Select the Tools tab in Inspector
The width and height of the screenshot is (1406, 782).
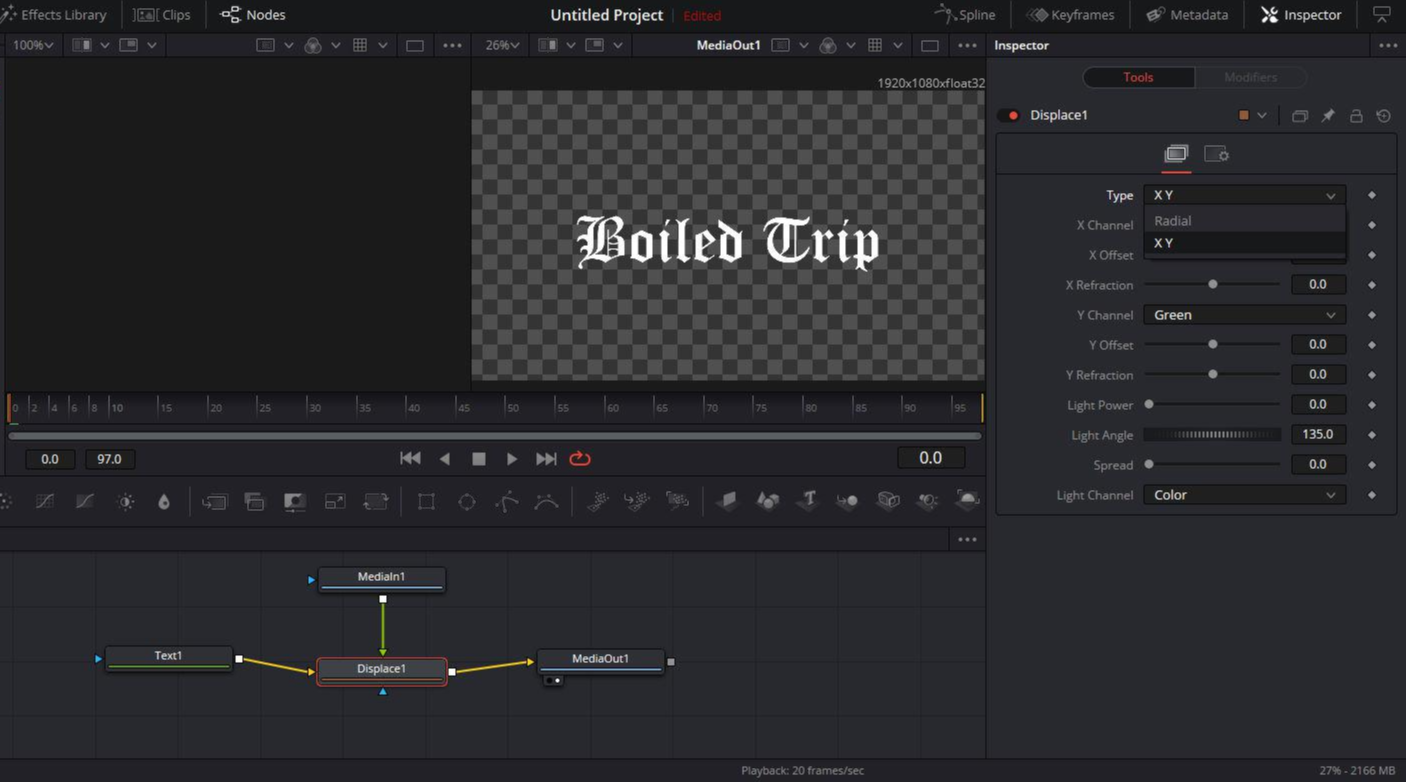(x=1138, y=77)
